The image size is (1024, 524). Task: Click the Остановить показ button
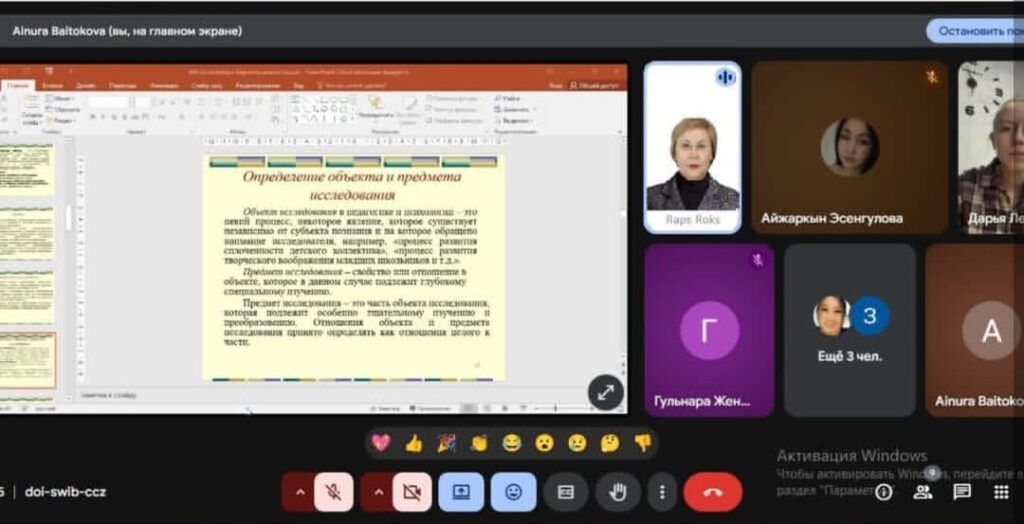[975, 31]
